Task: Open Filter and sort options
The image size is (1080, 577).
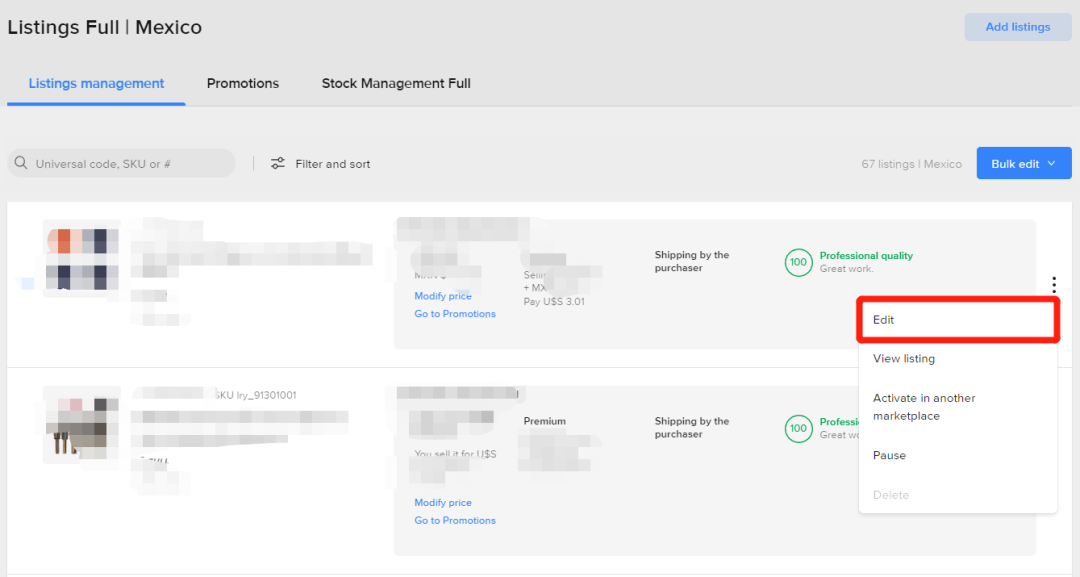Action: pos(332,164)
